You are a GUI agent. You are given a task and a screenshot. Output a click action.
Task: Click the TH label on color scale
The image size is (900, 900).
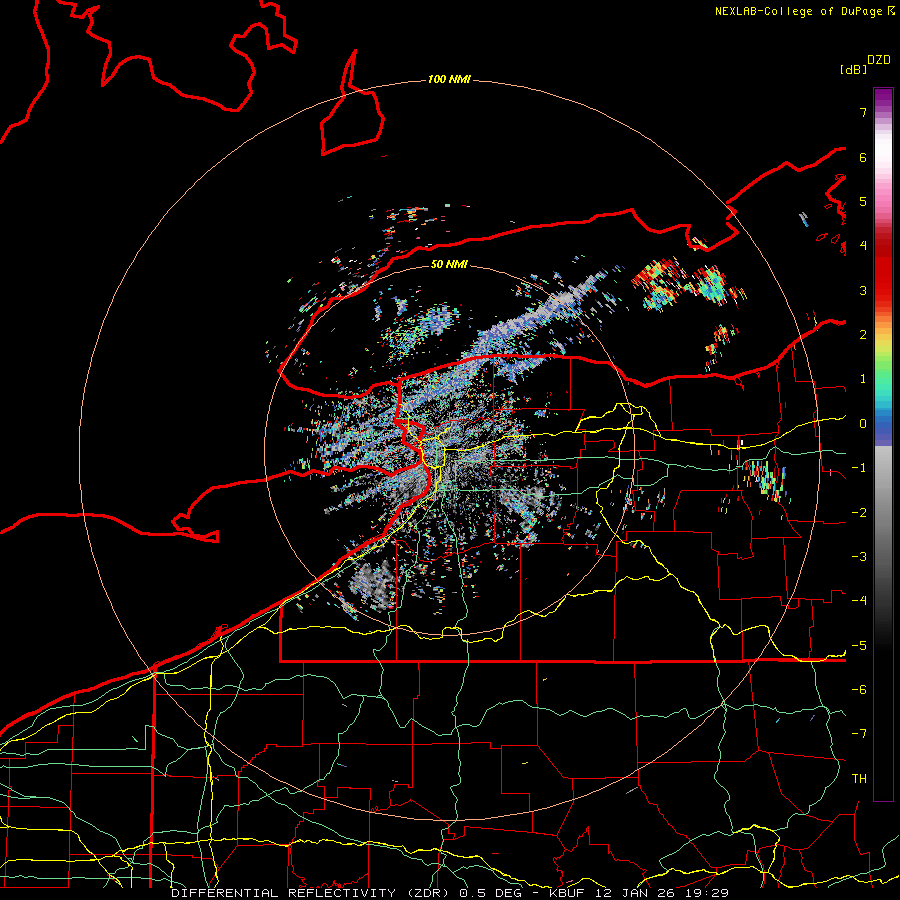[859, 779]
